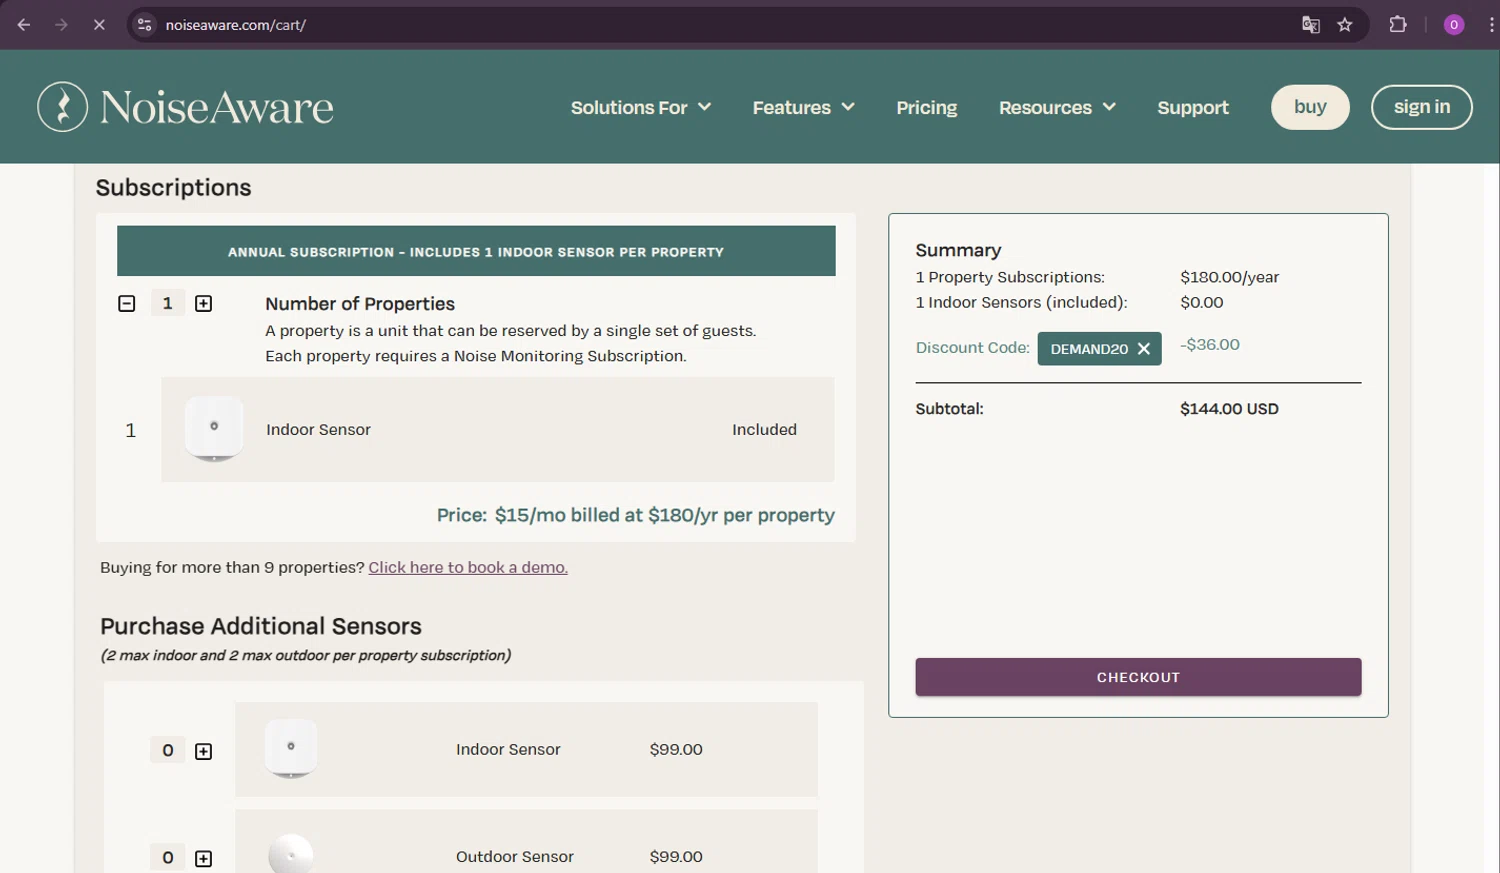This screenshot has height=873, width=1500.
Task: Add one additional Outdoor Sensor
Action: click(x=203, y=859)
